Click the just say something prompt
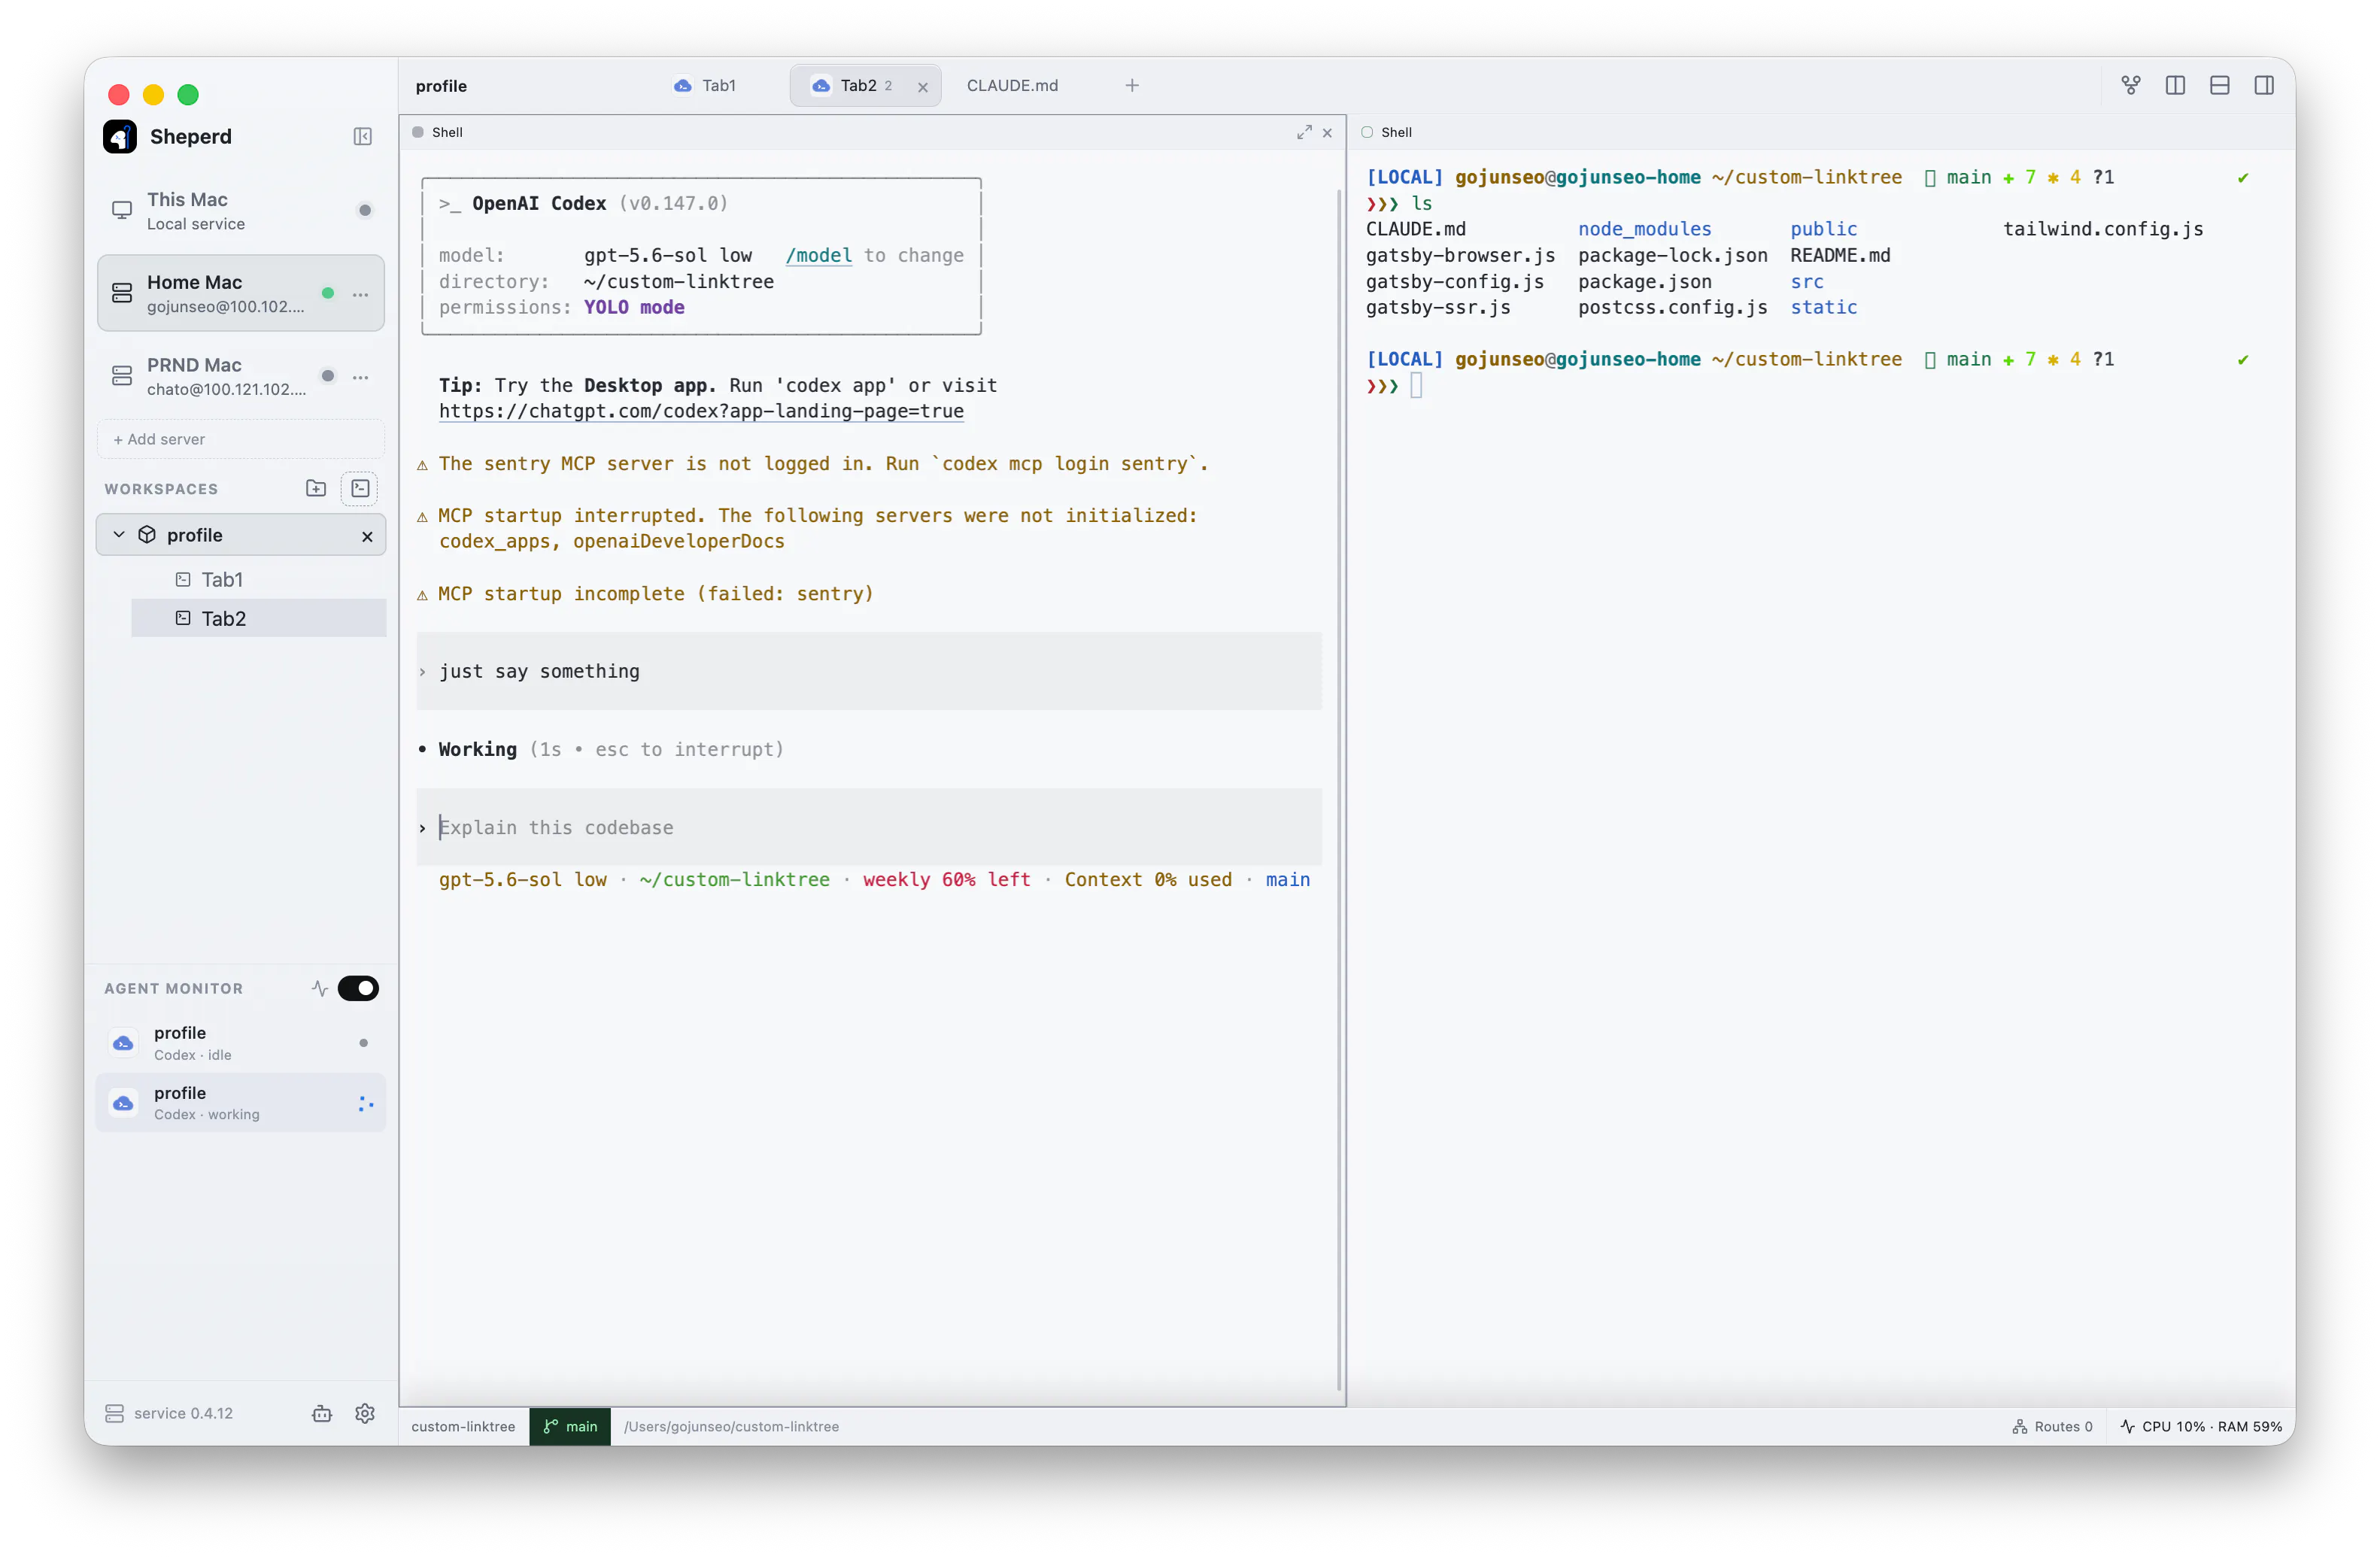This screenshot has height=1557, width=2380. click(869, 671)
